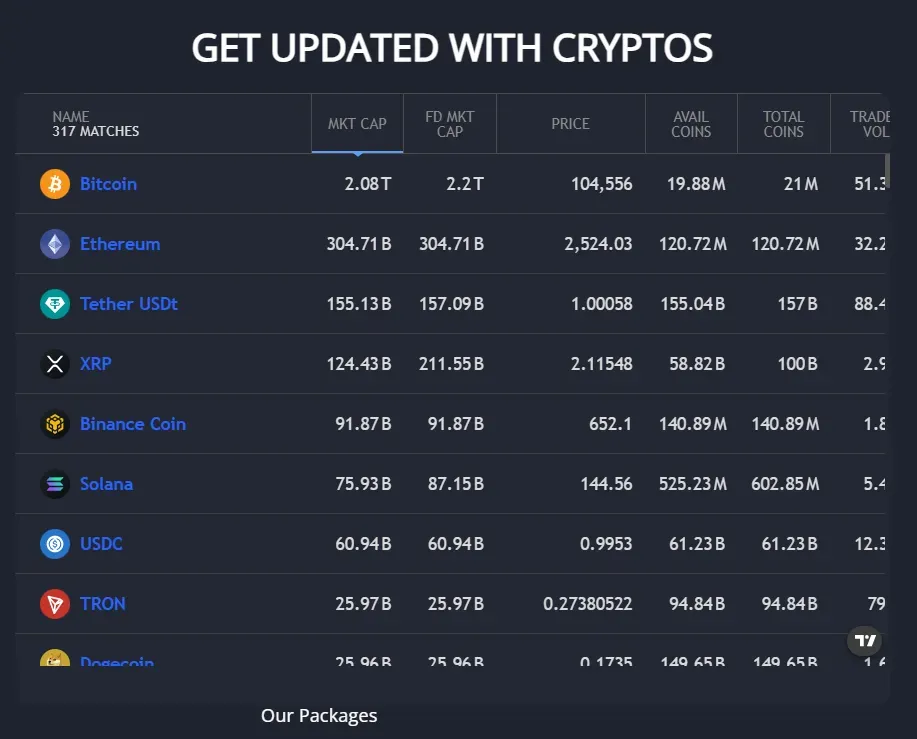Click the MKT CAP sort arrow indicator
Screen dimensions: 917x739
click(357, 154)
